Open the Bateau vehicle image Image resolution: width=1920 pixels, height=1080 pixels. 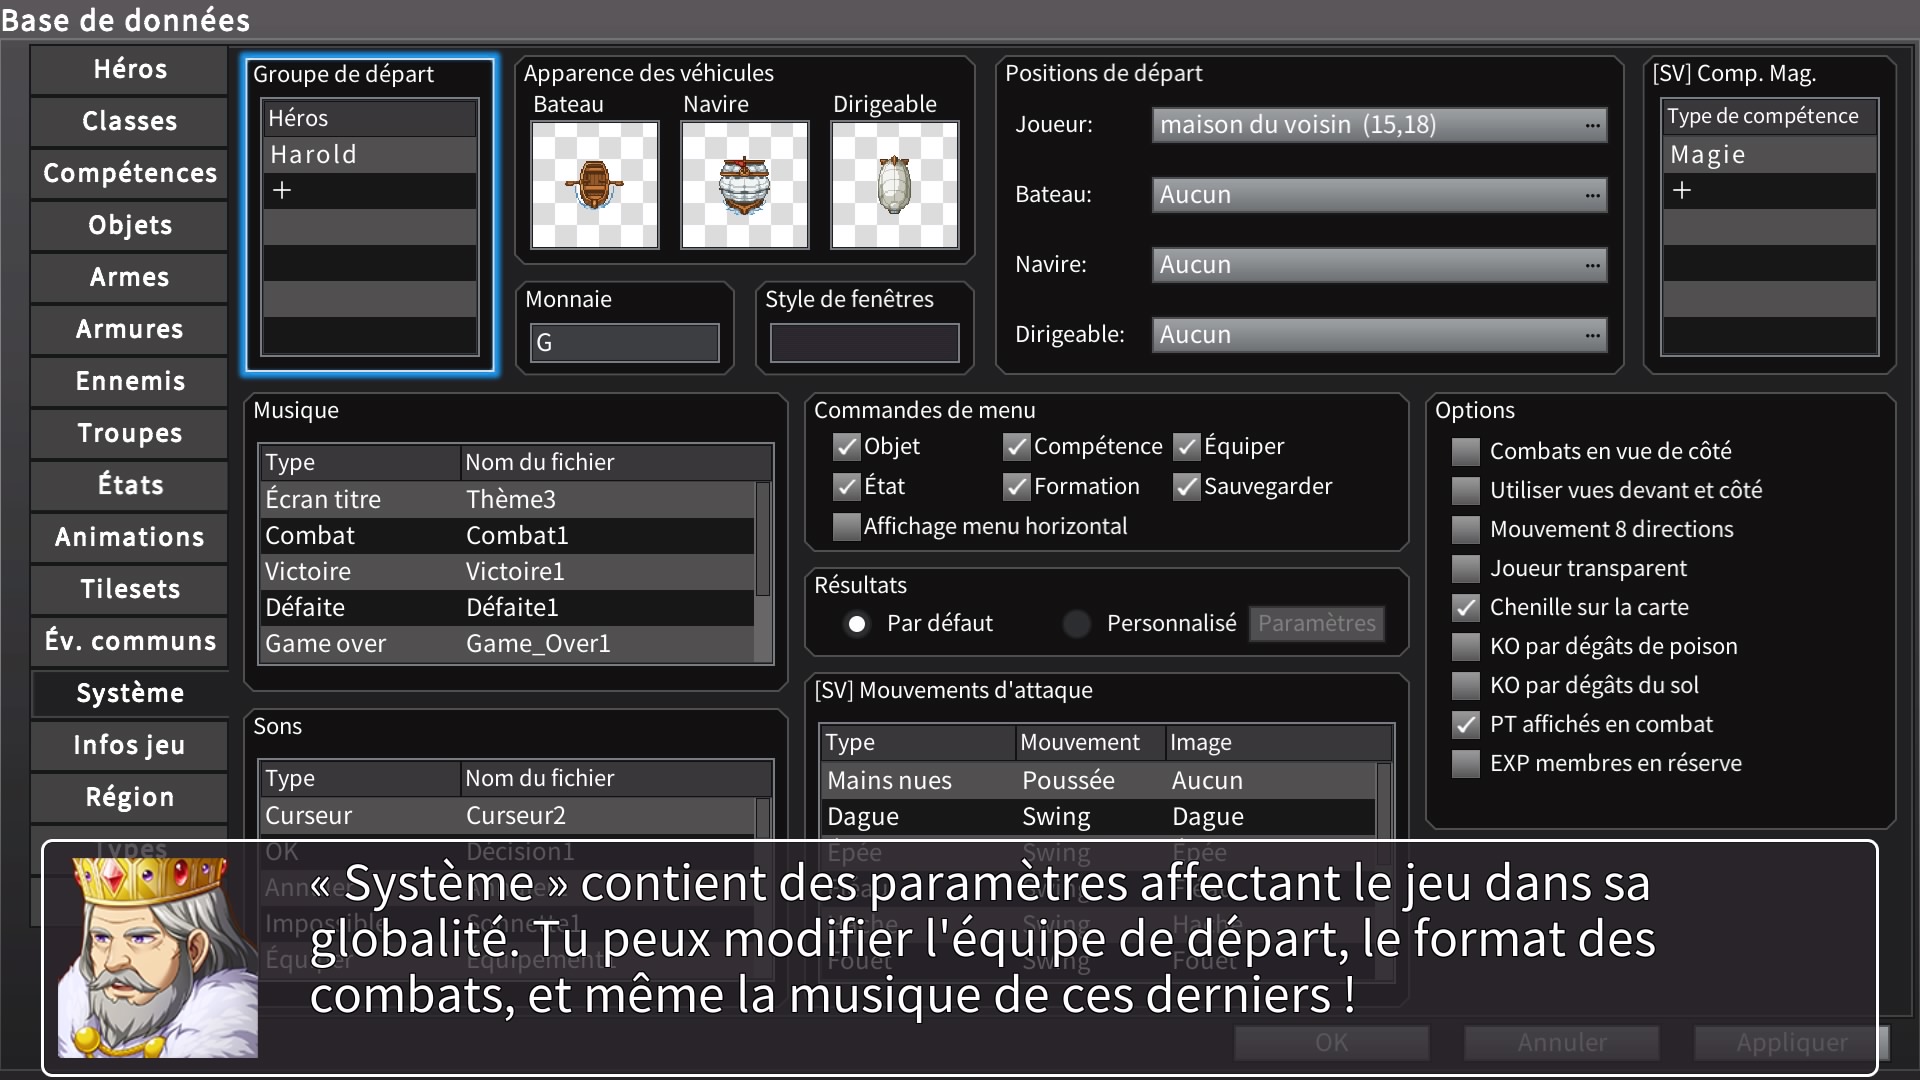(x=595, y=185)
